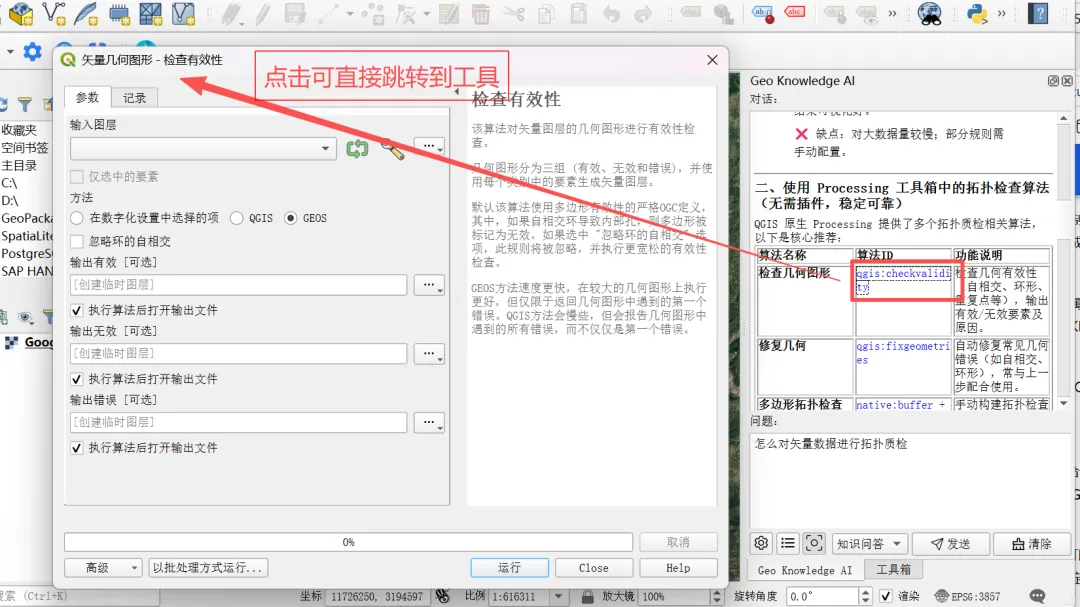
Task: Open the digitize-segment dropdown arrow in toolbar
Action: coord(350,14)
